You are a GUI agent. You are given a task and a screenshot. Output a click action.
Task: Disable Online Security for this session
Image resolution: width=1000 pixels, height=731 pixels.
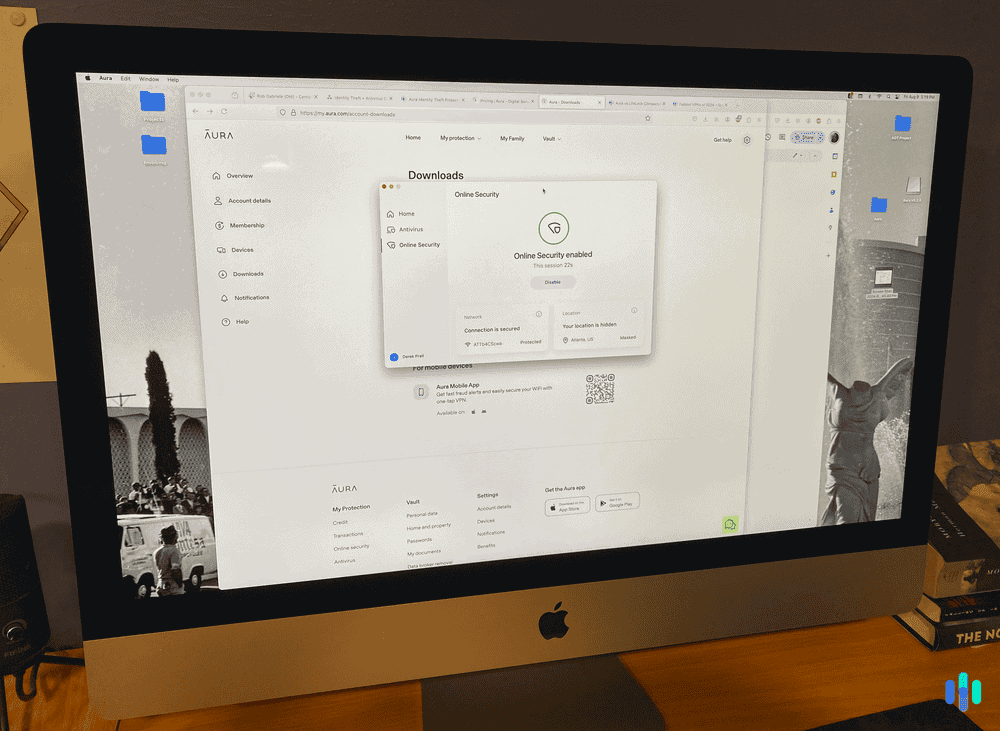tap(552, 282)
